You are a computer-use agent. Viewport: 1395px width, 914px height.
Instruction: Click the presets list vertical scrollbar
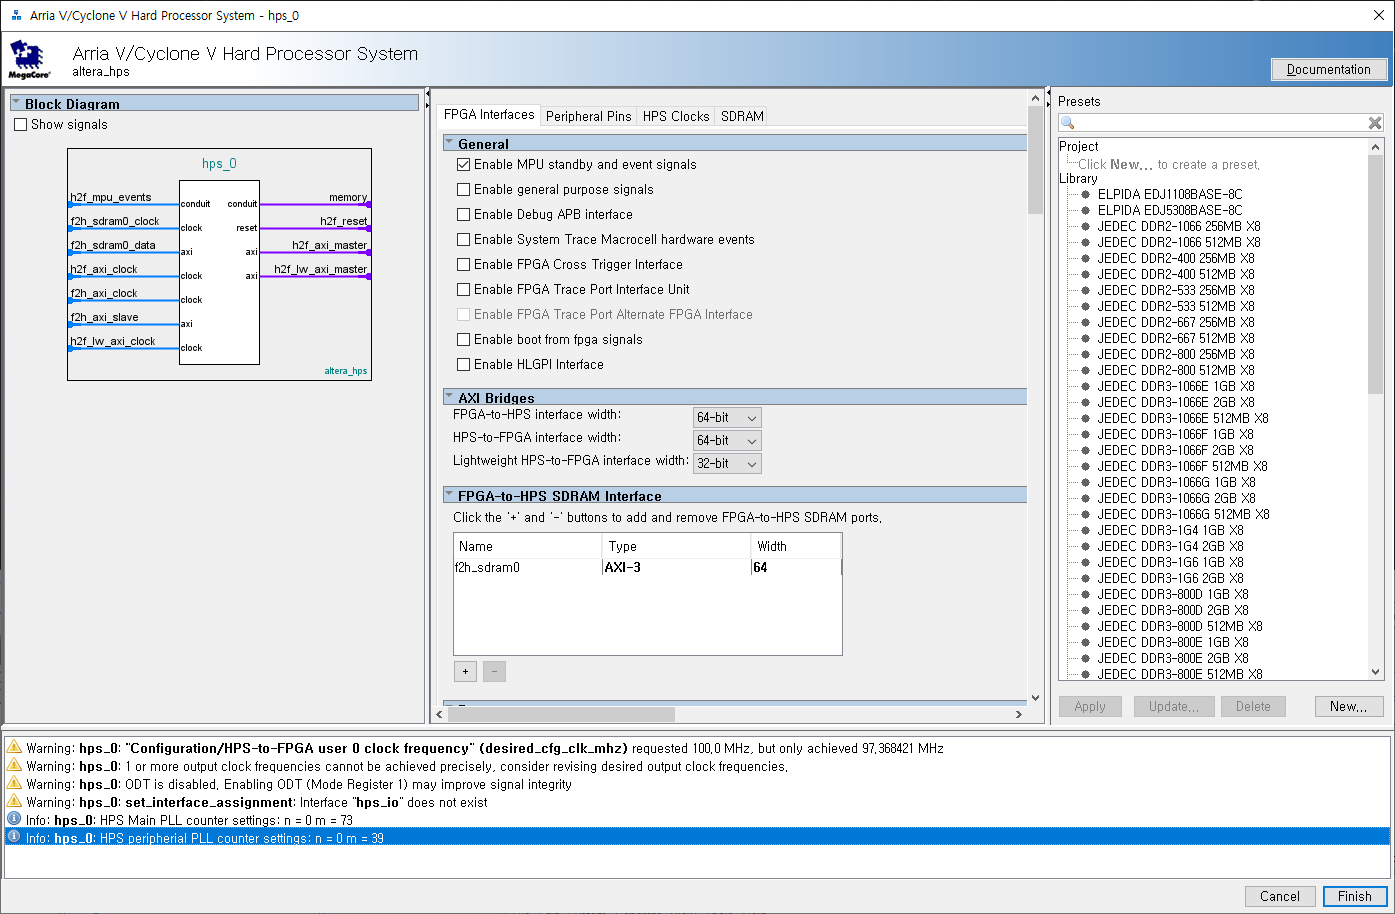[1376, 275]
